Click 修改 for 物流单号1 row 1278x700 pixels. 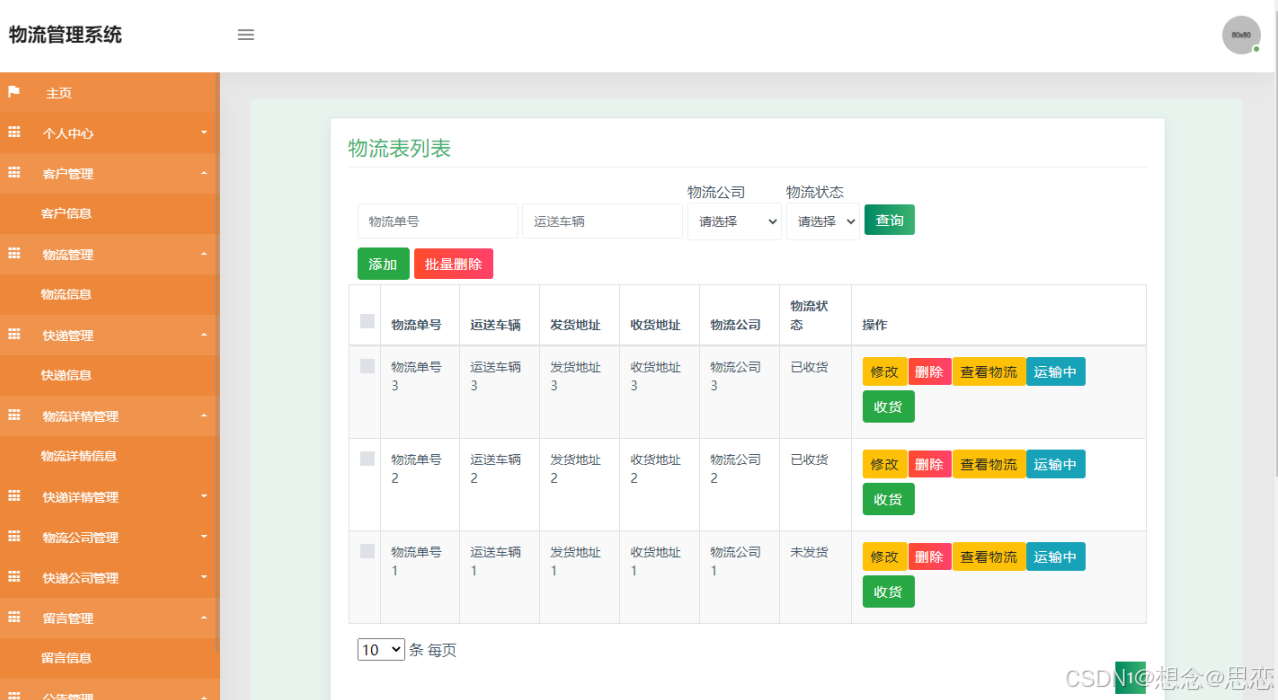point(885,557)
